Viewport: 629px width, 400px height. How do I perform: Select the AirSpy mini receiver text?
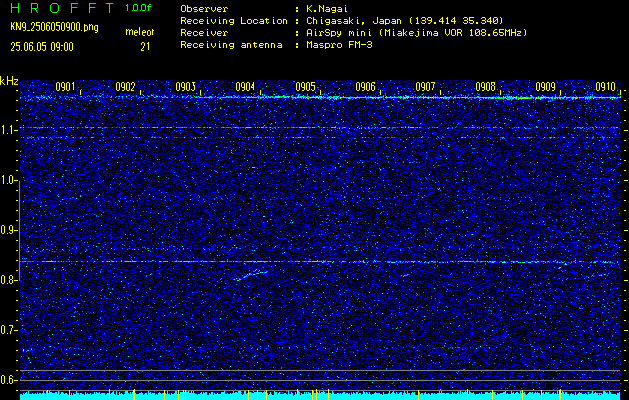click(416, 33)
